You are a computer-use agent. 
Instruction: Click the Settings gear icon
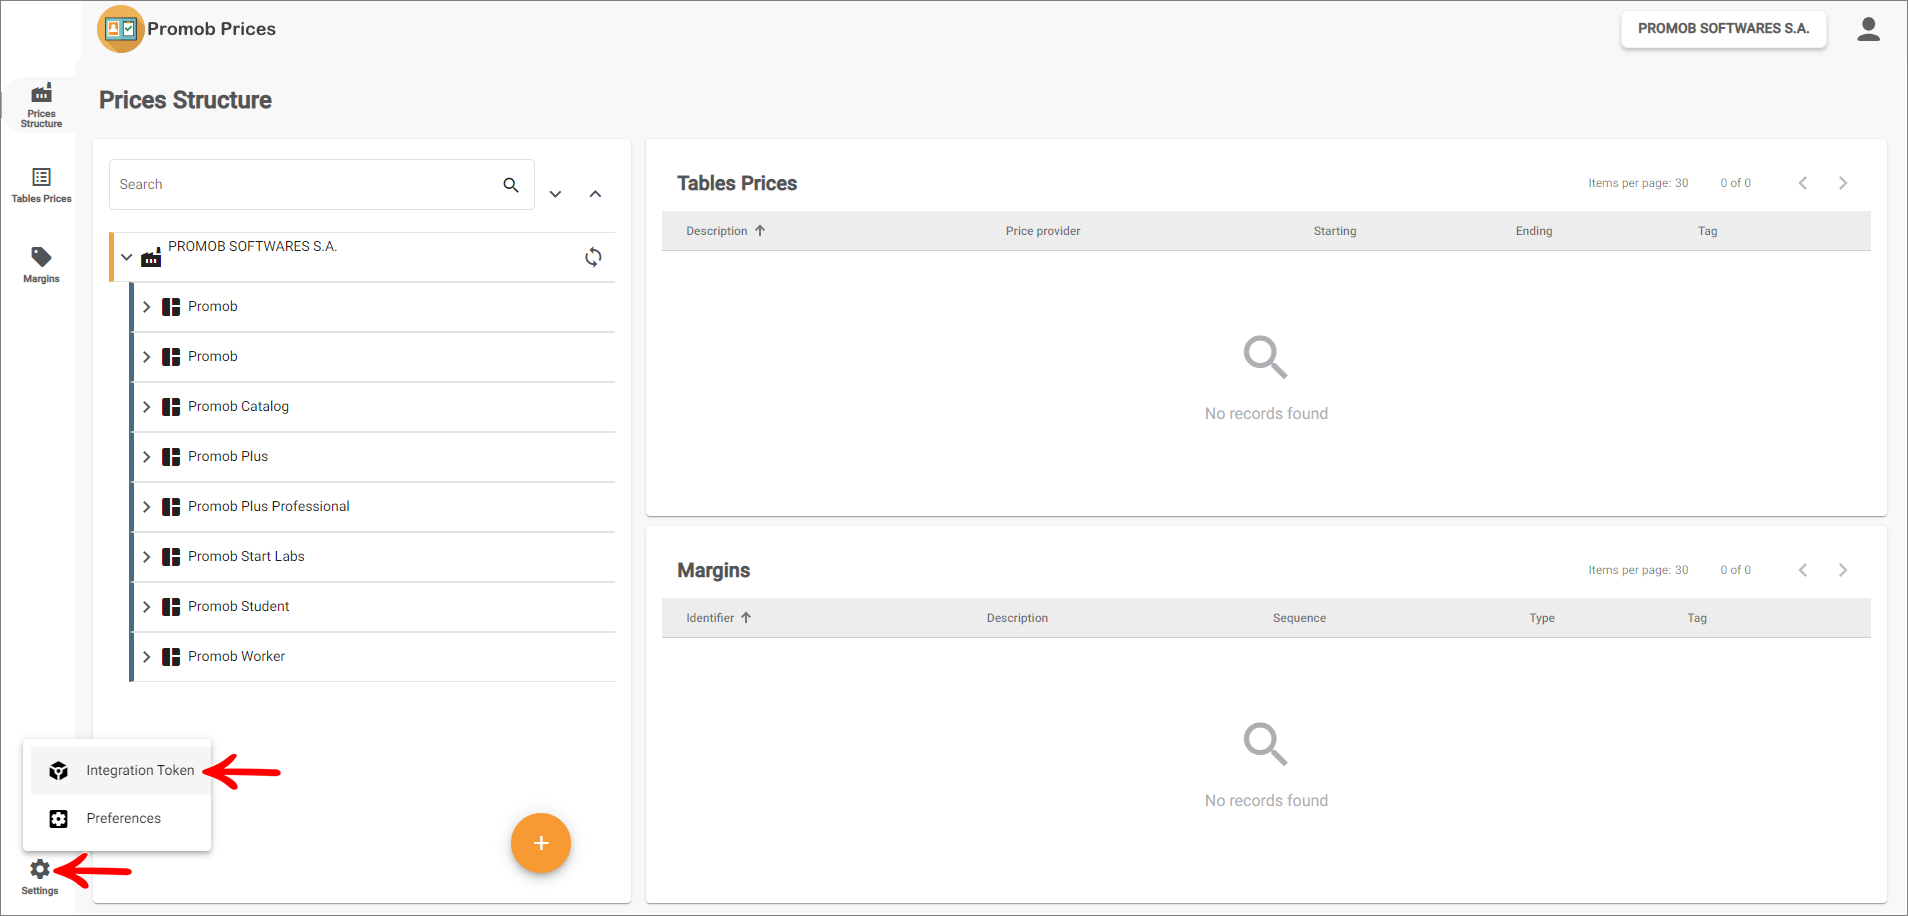[40, 869]
